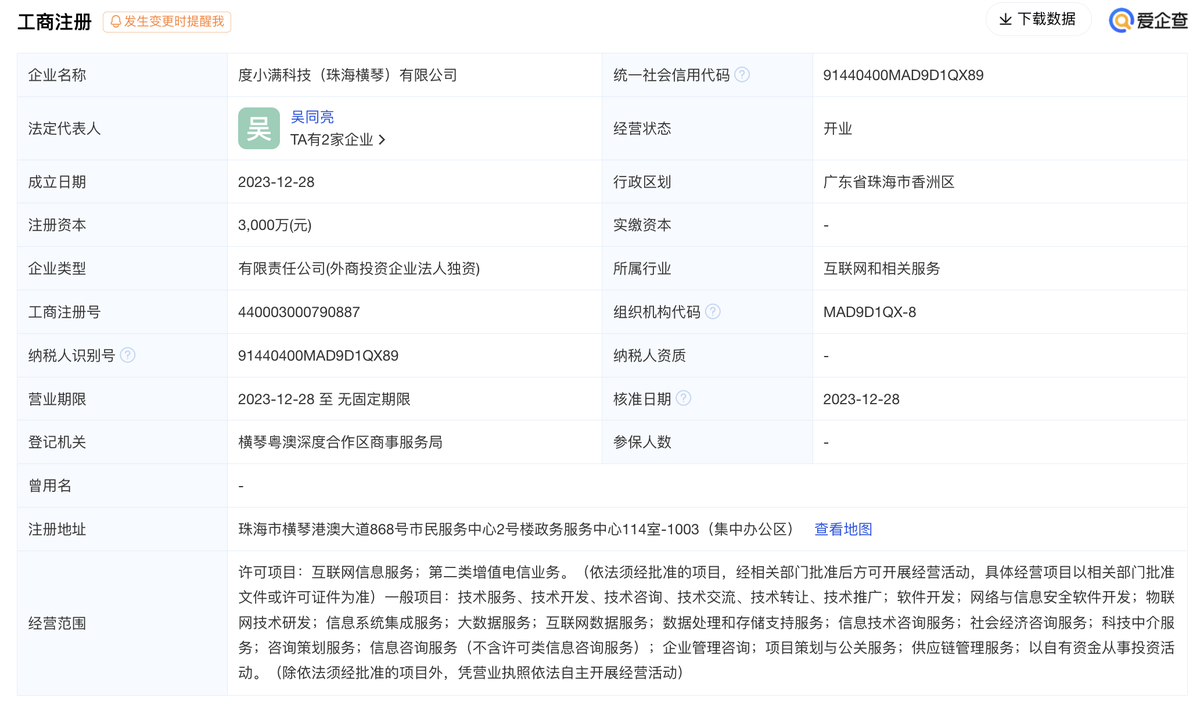Click the 工商注册 section heading
Screen dimensions: 1200x705
click(x=54, y=21)
